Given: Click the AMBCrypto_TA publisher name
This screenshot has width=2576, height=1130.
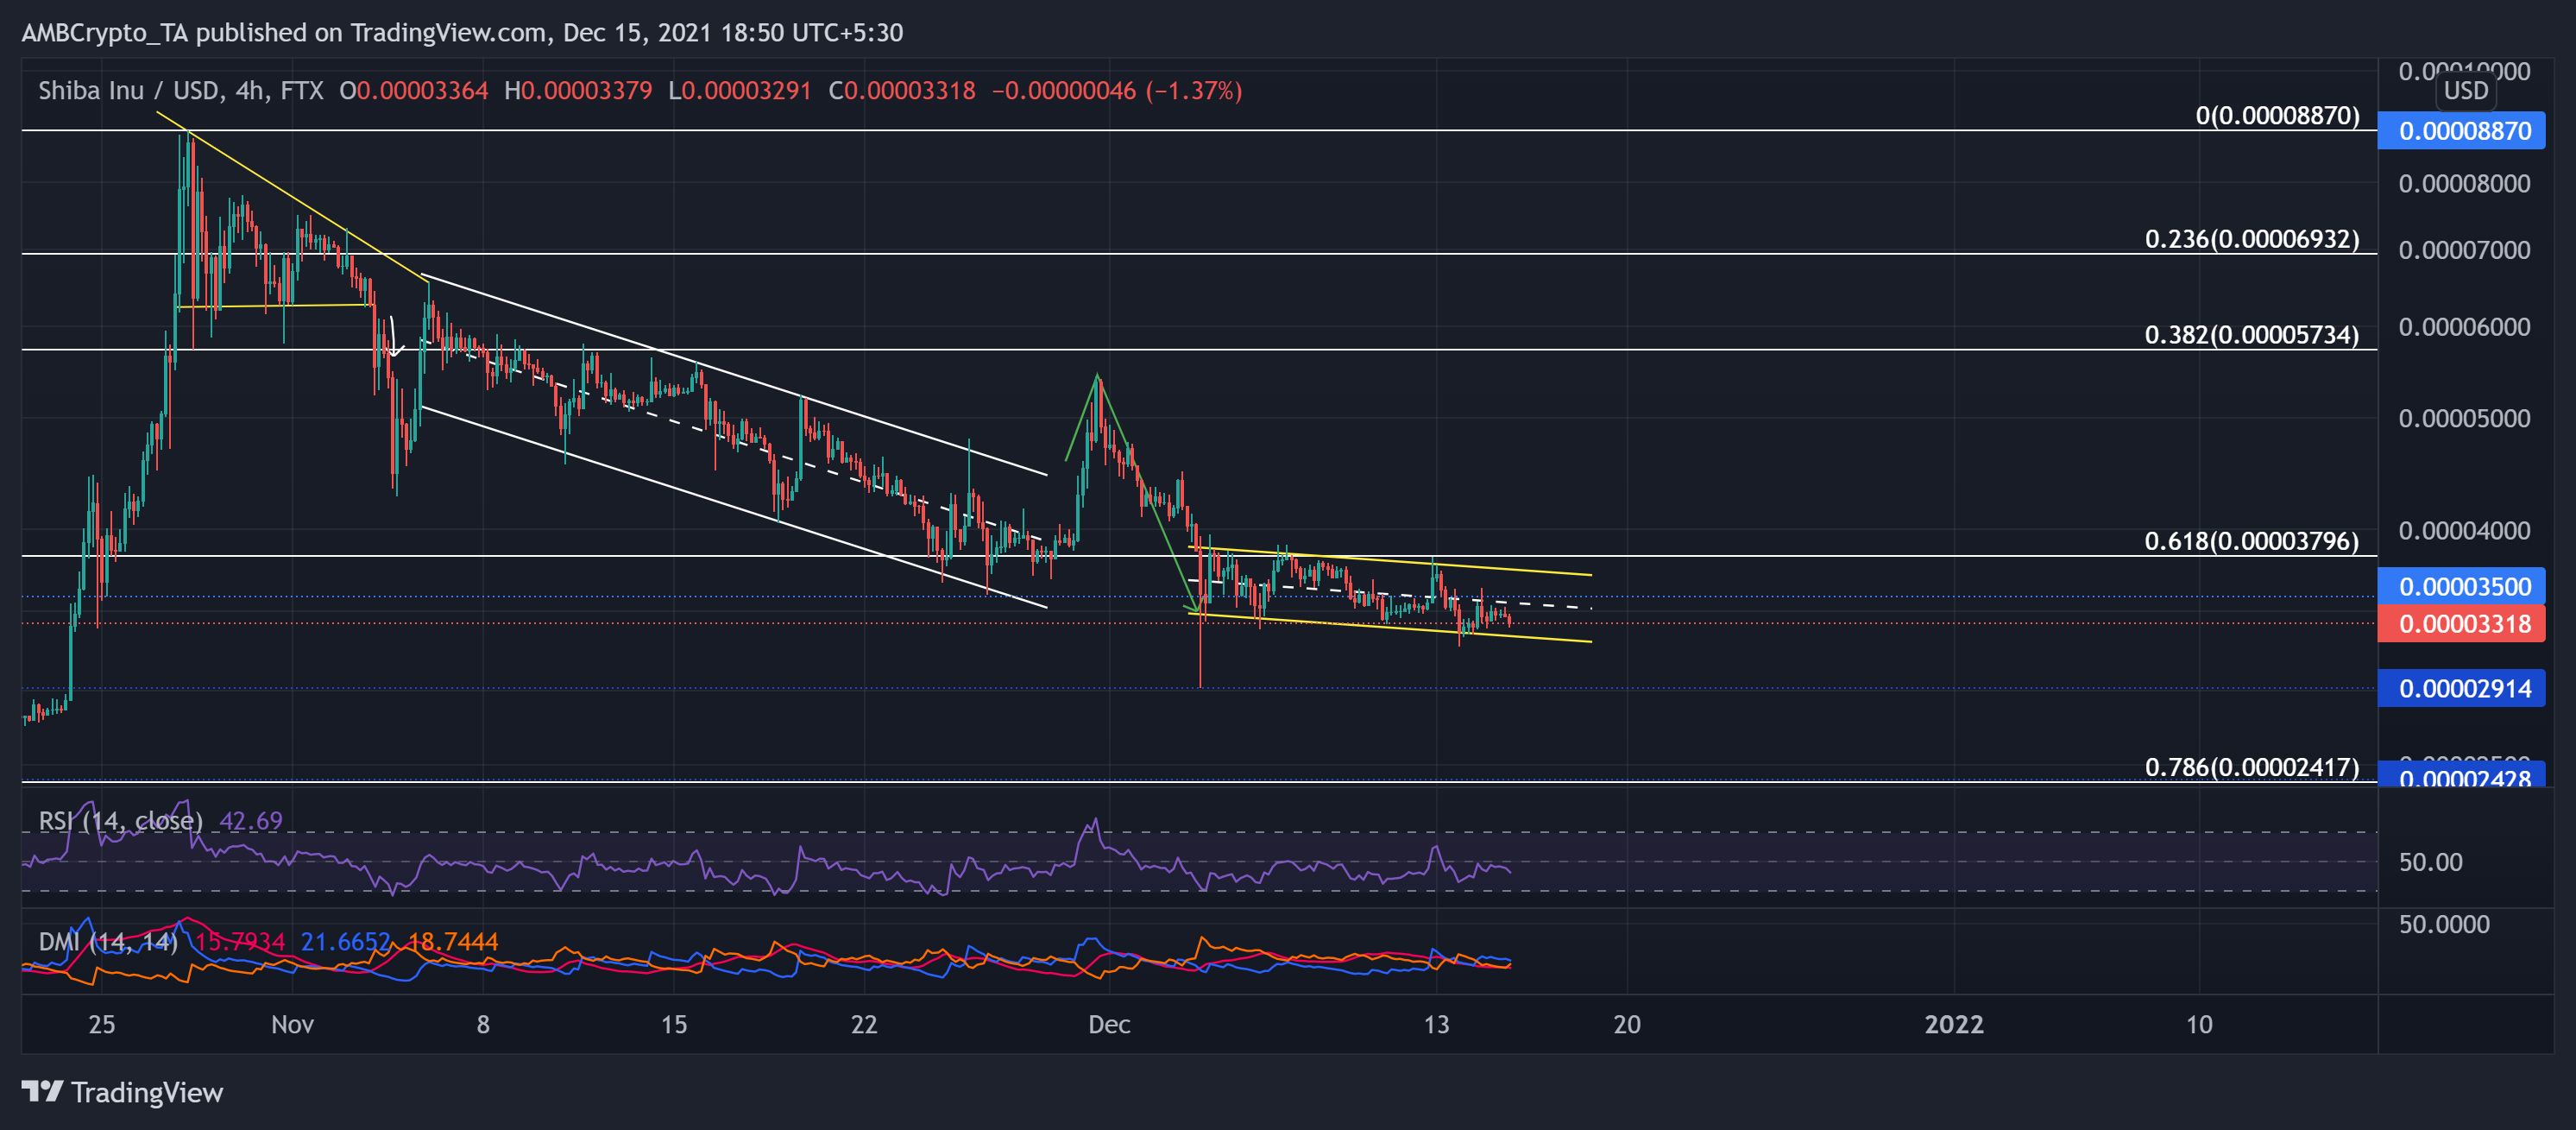Looking at the screenshot, I should (x=100, y=32).
